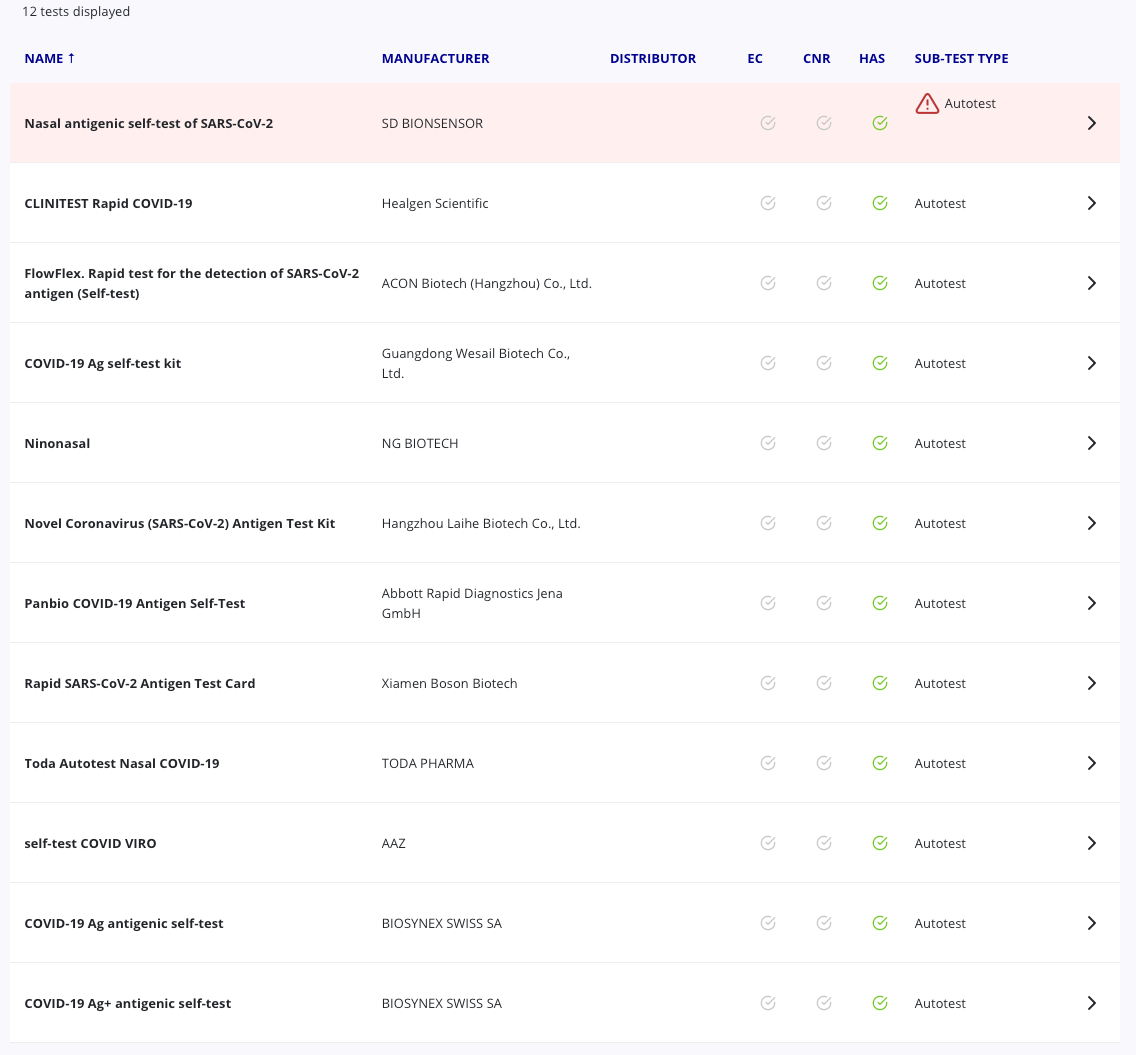The height and width of the screenshot is (1055, 1136).
Task: Click green HAS check for CLINITEST Rapid COVID-19
Action: tap(880, 203)
